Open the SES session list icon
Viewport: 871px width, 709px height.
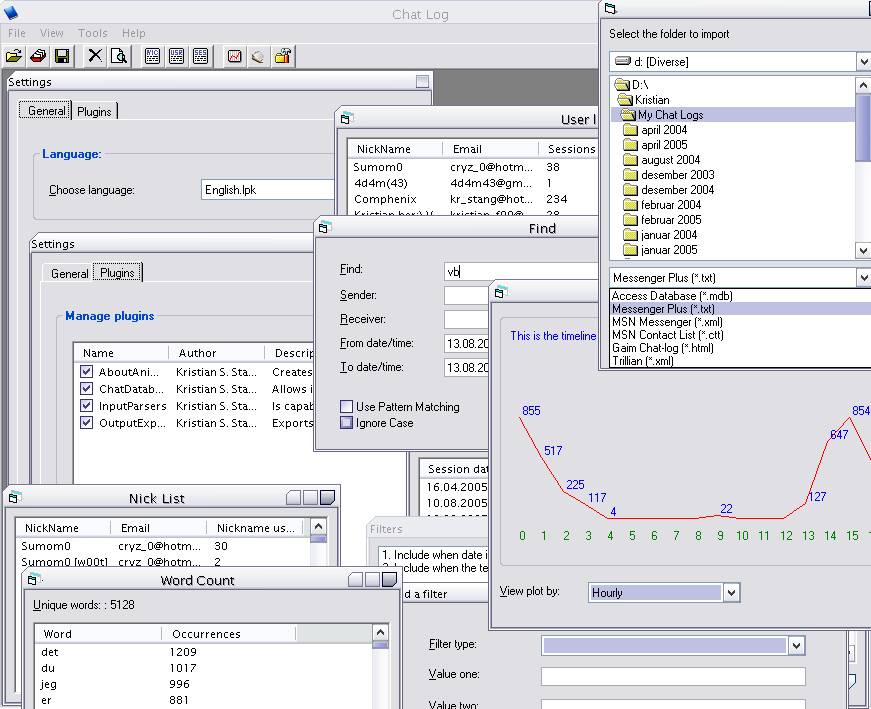point(201,56)
